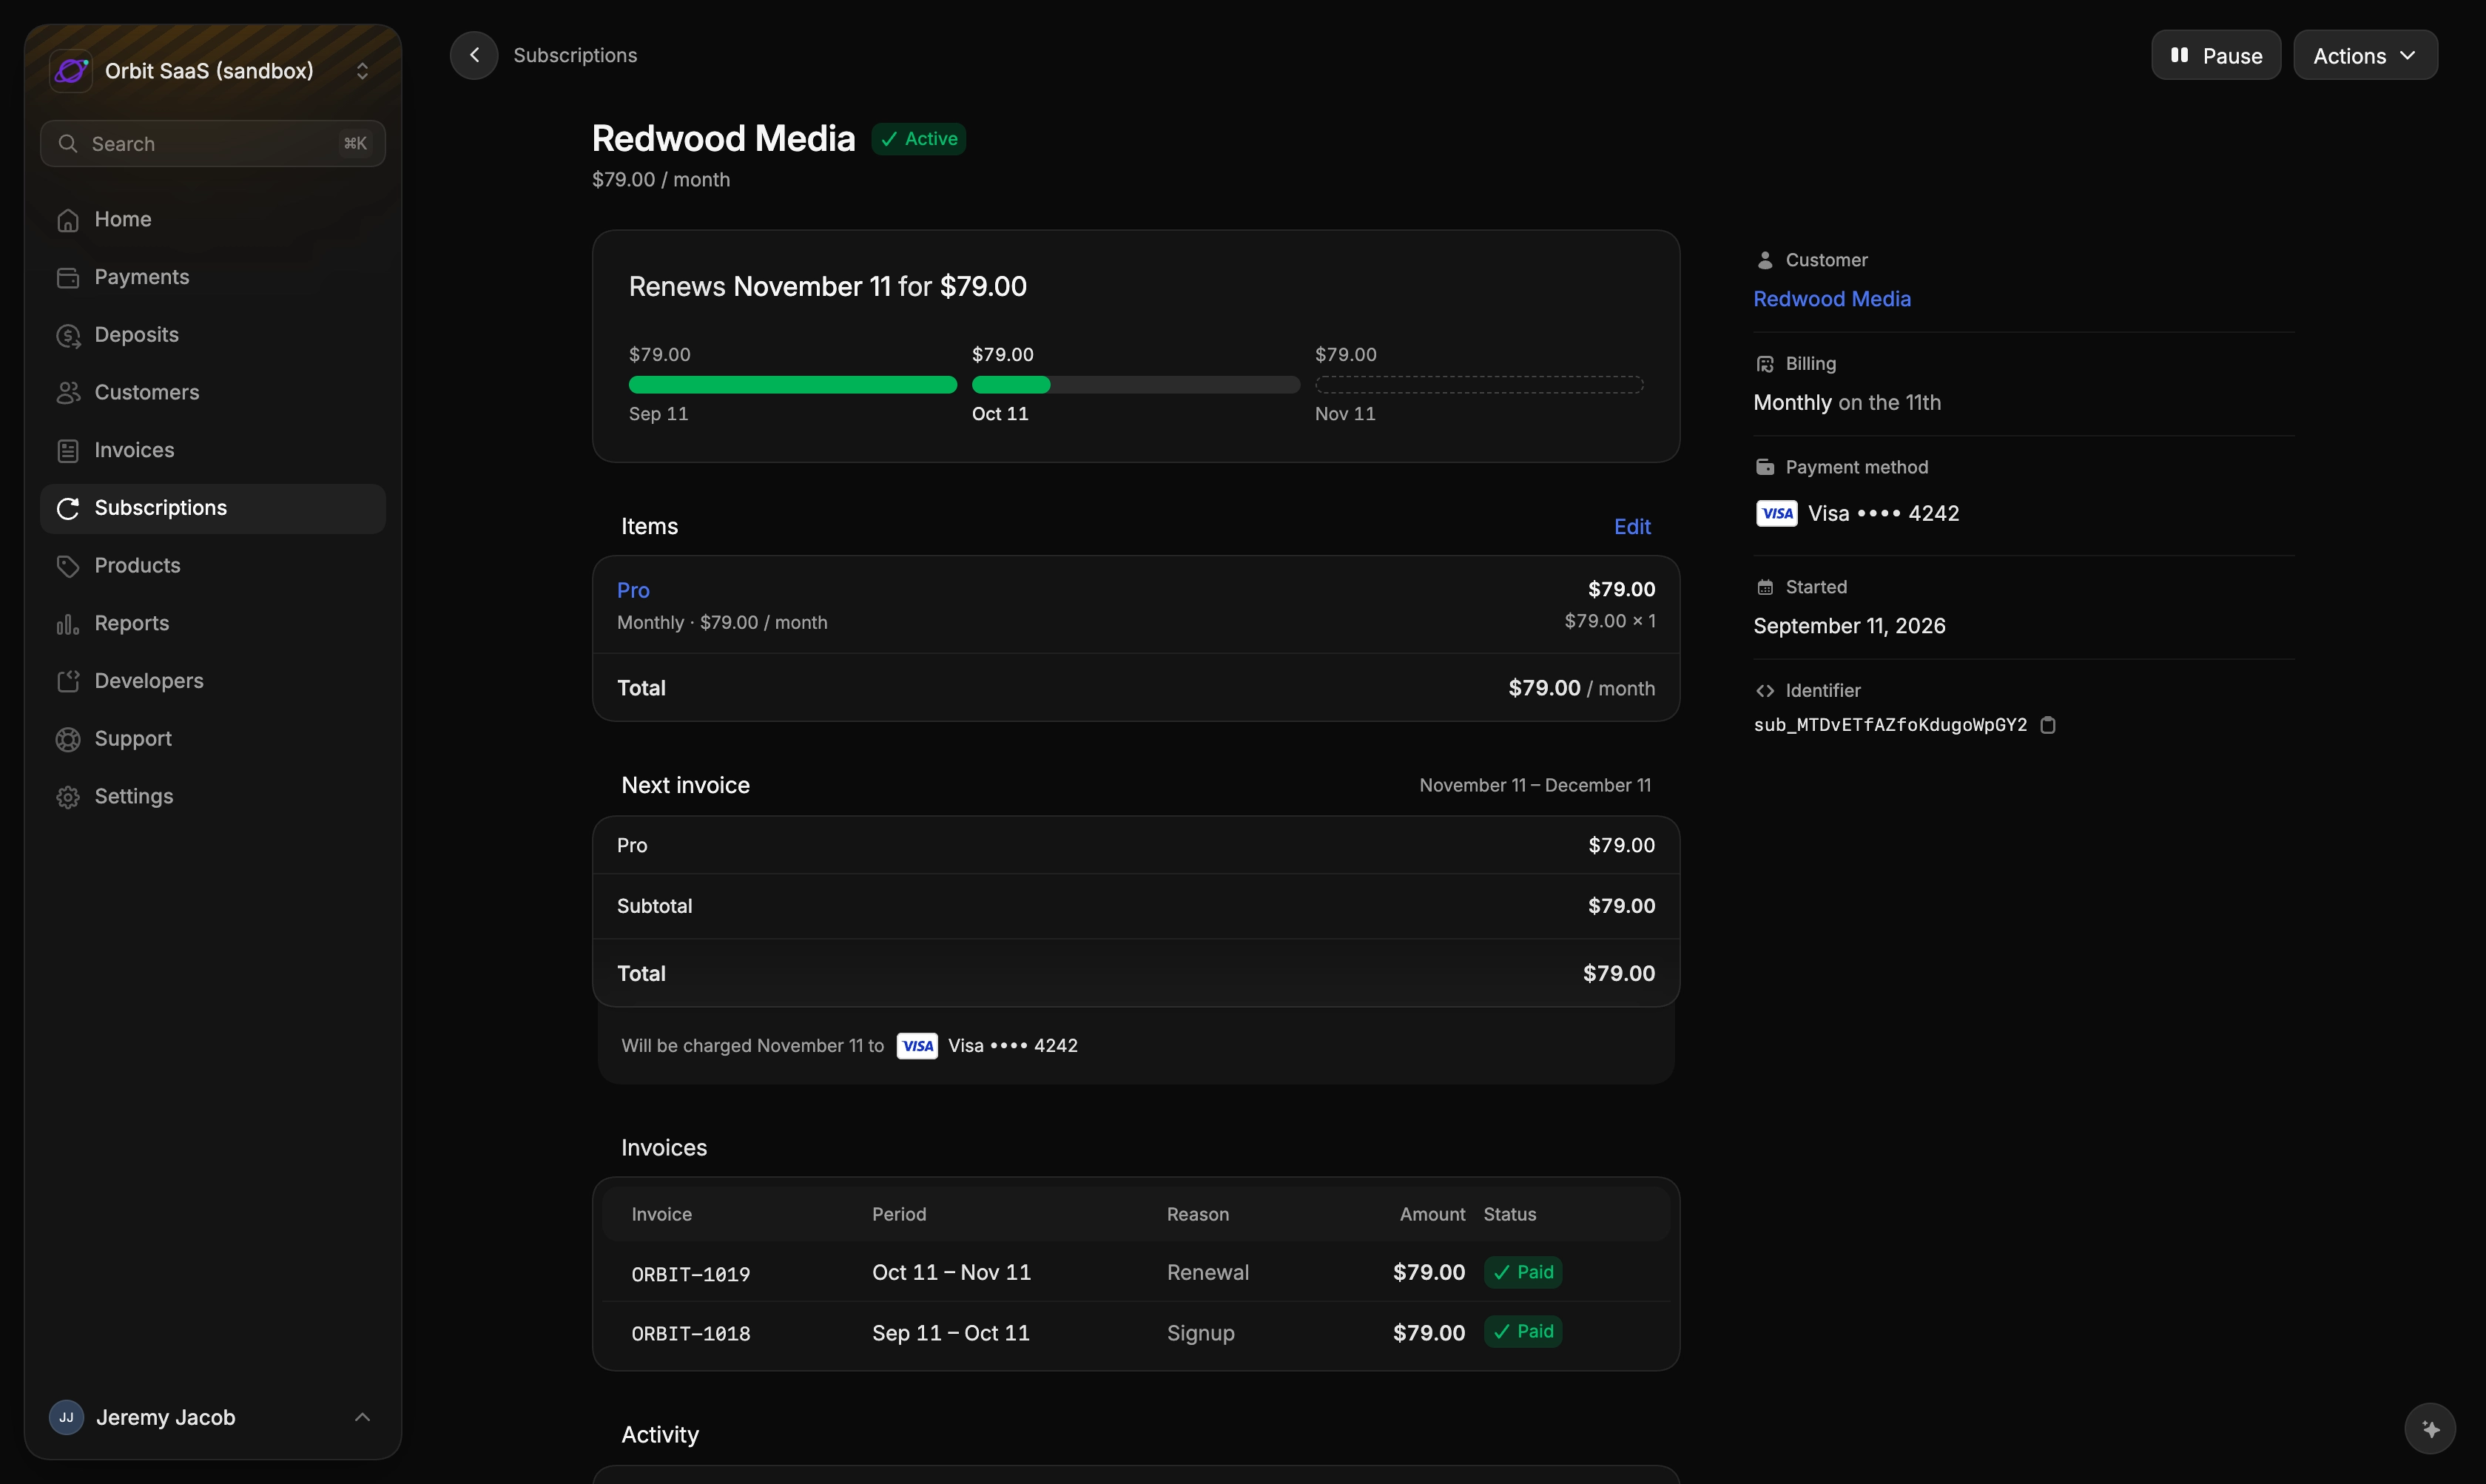This screenshot has width=2486, height=1484.
Task: Open the Subscriptions sidebar item
Action: click(213, 509)
